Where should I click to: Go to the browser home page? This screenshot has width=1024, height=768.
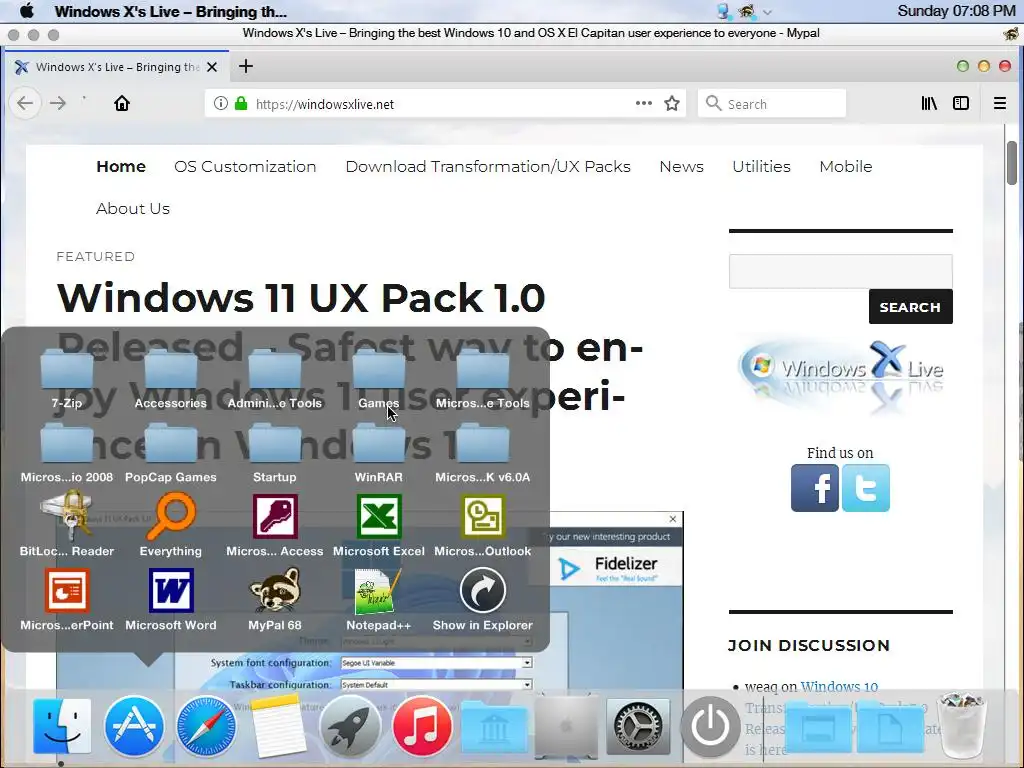coord(121,103)
